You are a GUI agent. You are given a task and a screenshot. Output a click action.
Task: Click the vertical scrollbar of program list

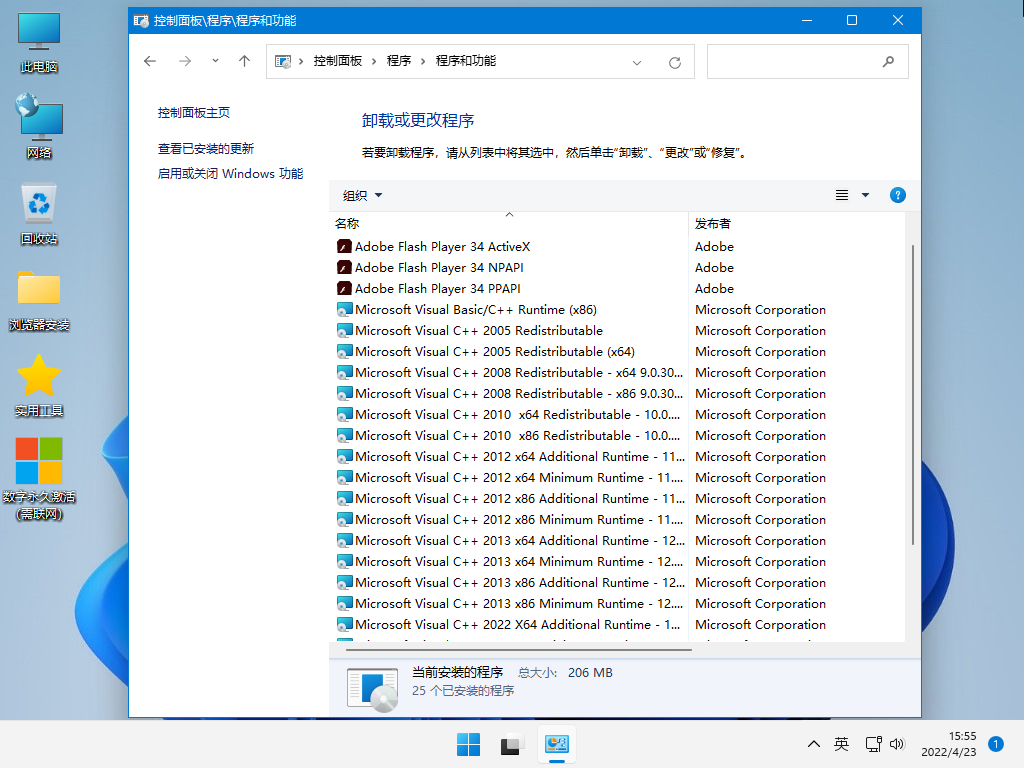tap(912, 395)
